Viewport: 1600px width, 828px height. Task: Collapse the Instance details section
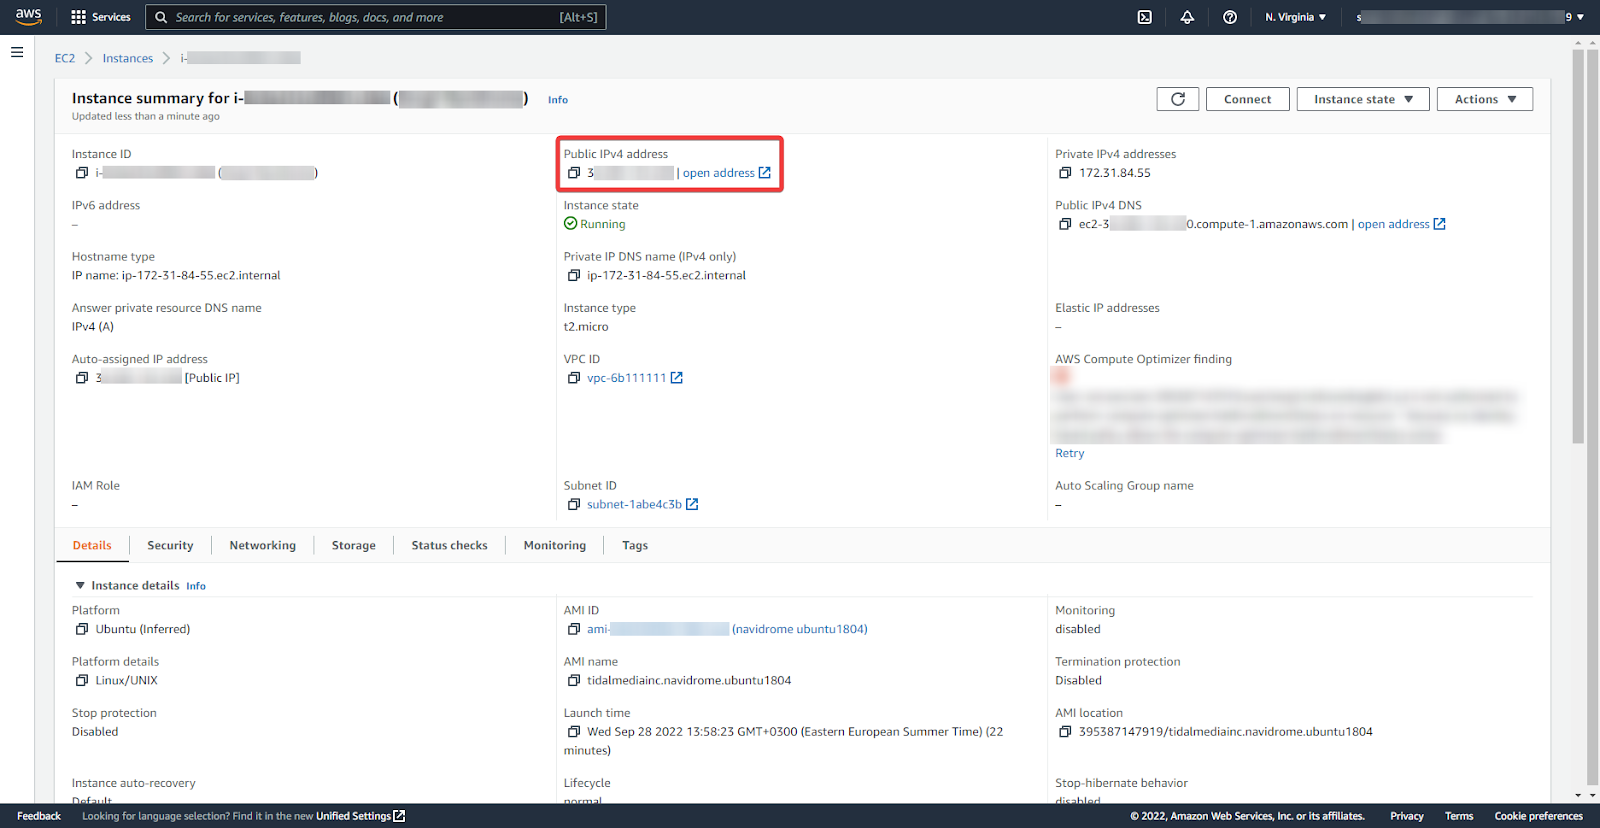coord(80,586)
